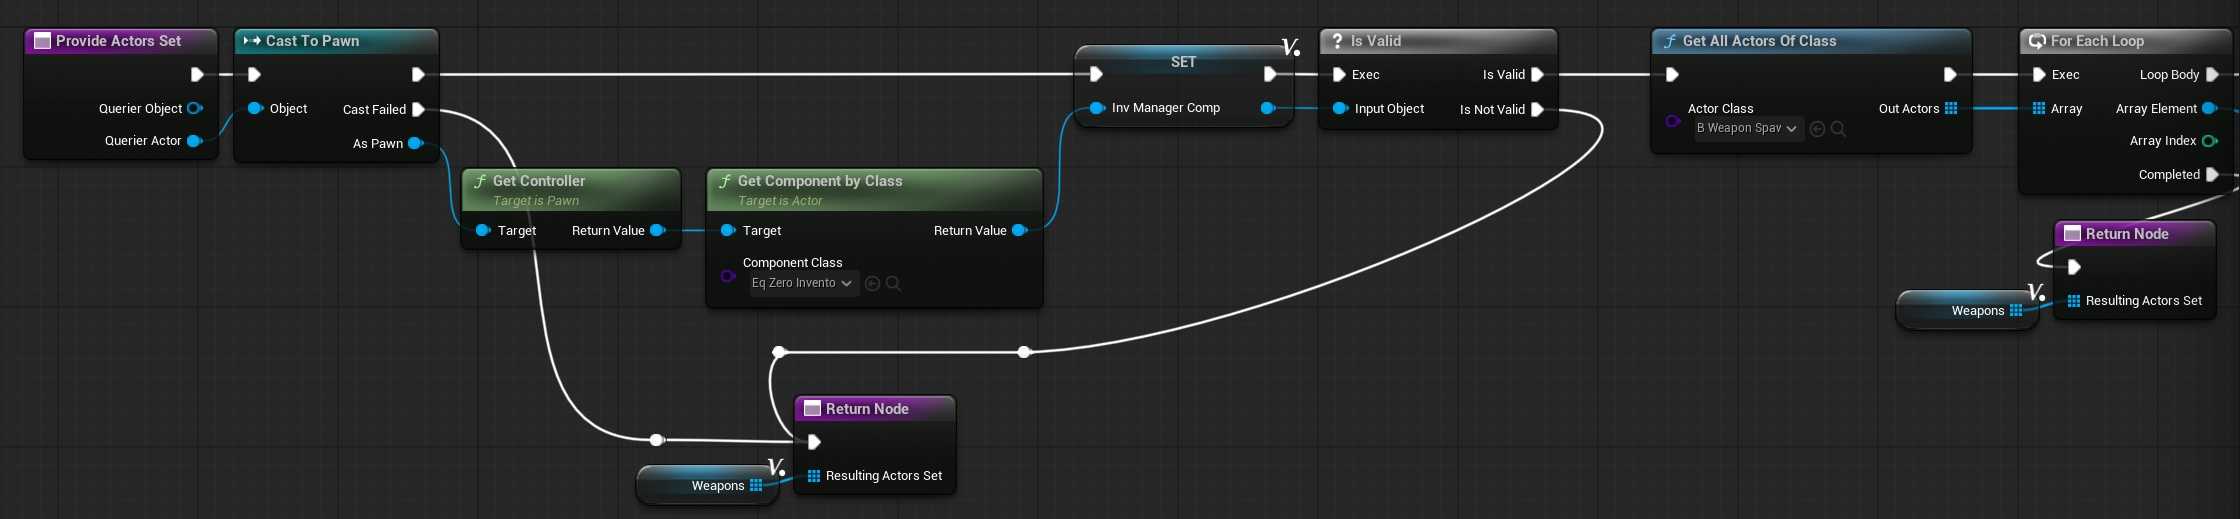Select the Is Valid node header
Image resolution: width=2240 pixels, height=519 pixels.
pos(1376,41)
